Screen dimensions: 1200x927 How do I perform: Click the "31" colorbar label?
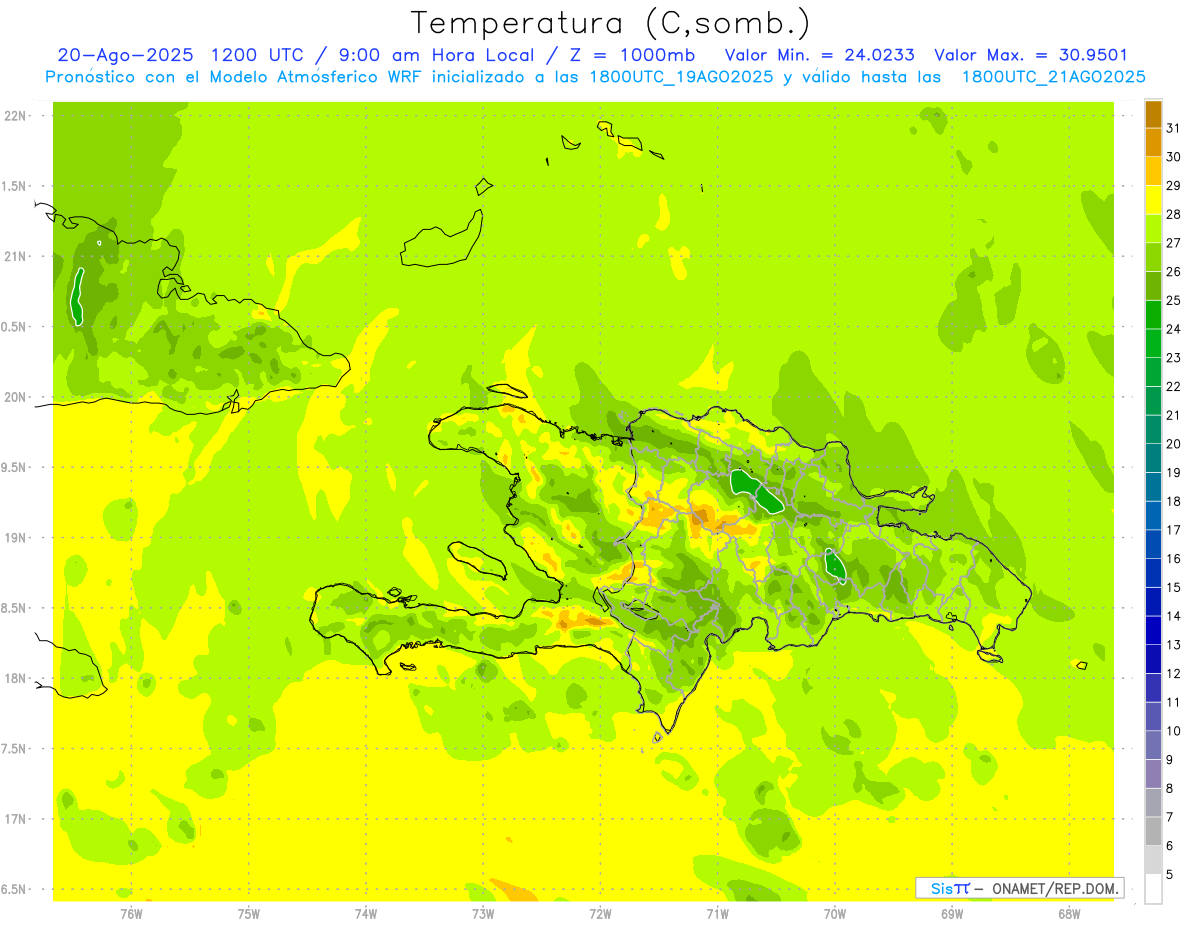(1174, 128)
